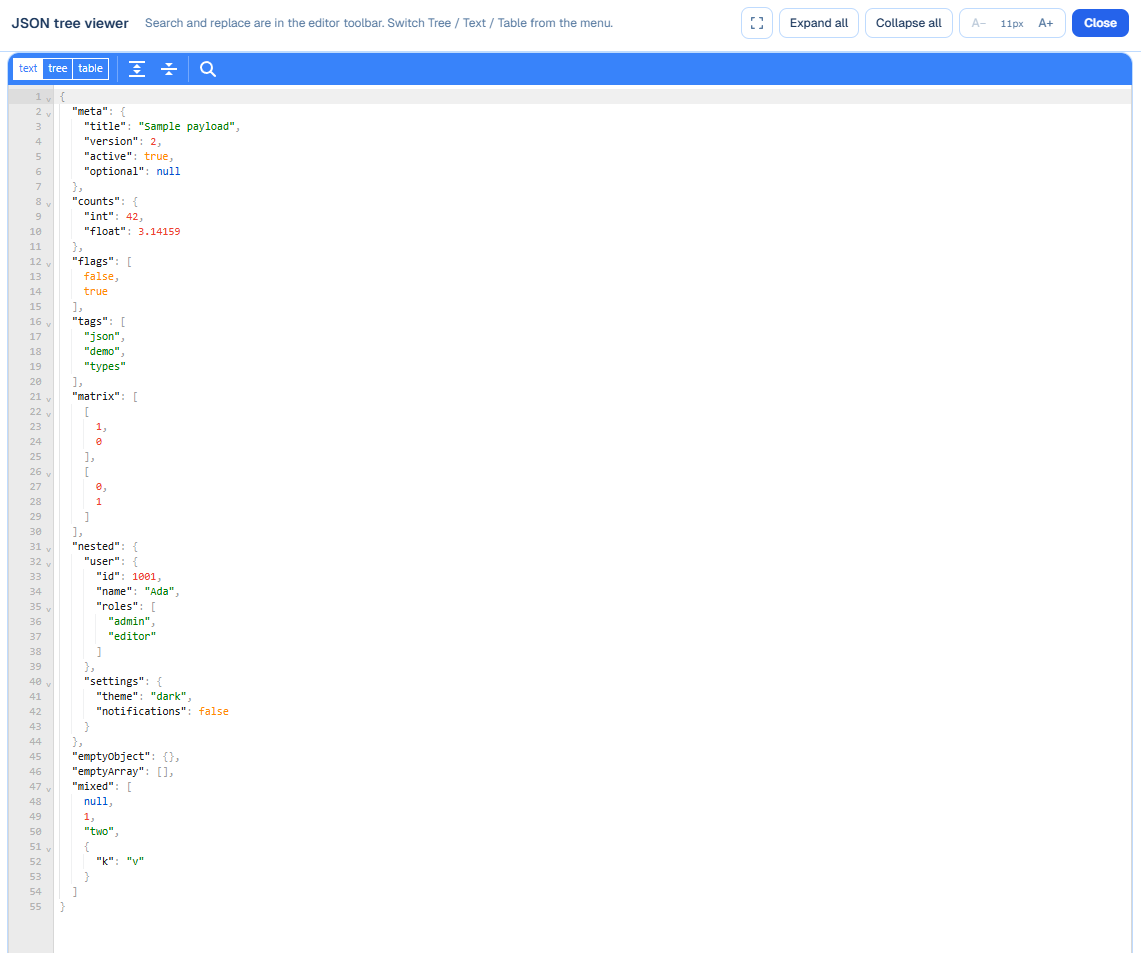Collapse the root object fold arrow on line 1

pos(49,98)
